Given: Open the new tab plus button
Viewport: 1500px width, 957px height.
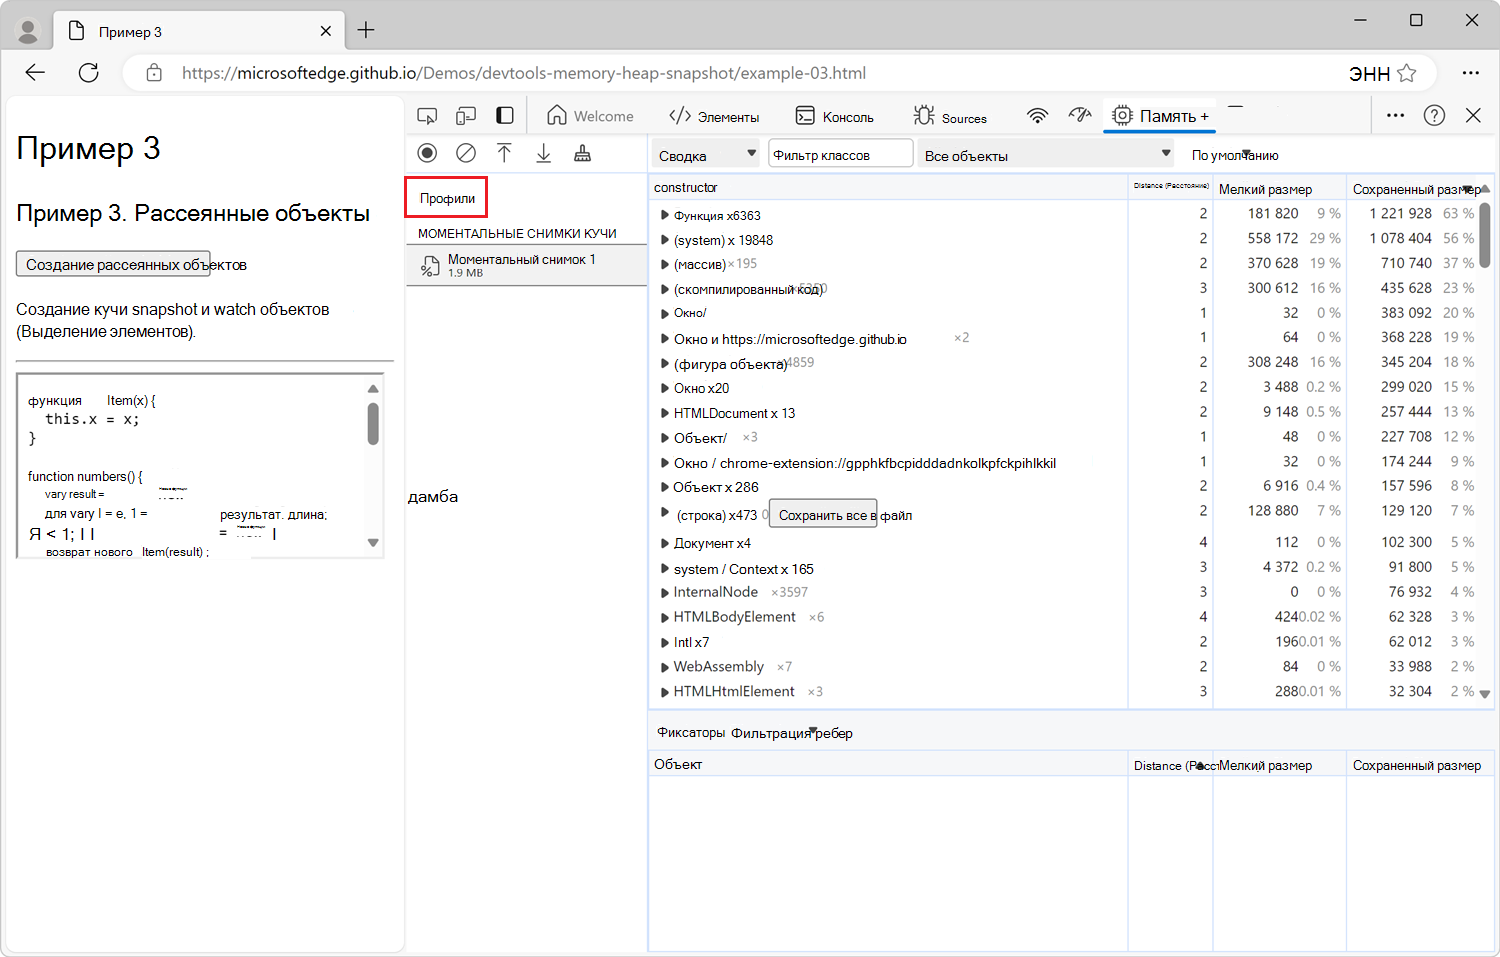Looking at the screenshot, I should [366, 30].
